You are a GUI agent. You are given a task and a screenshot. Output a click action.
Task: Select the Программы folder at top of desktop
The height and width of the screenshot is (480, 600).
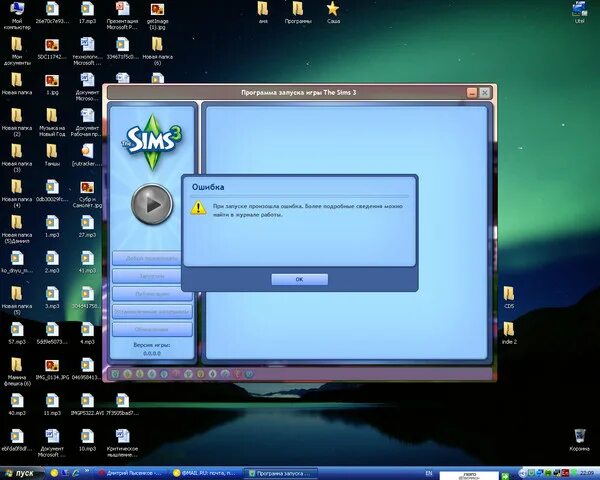coord(298,13)
